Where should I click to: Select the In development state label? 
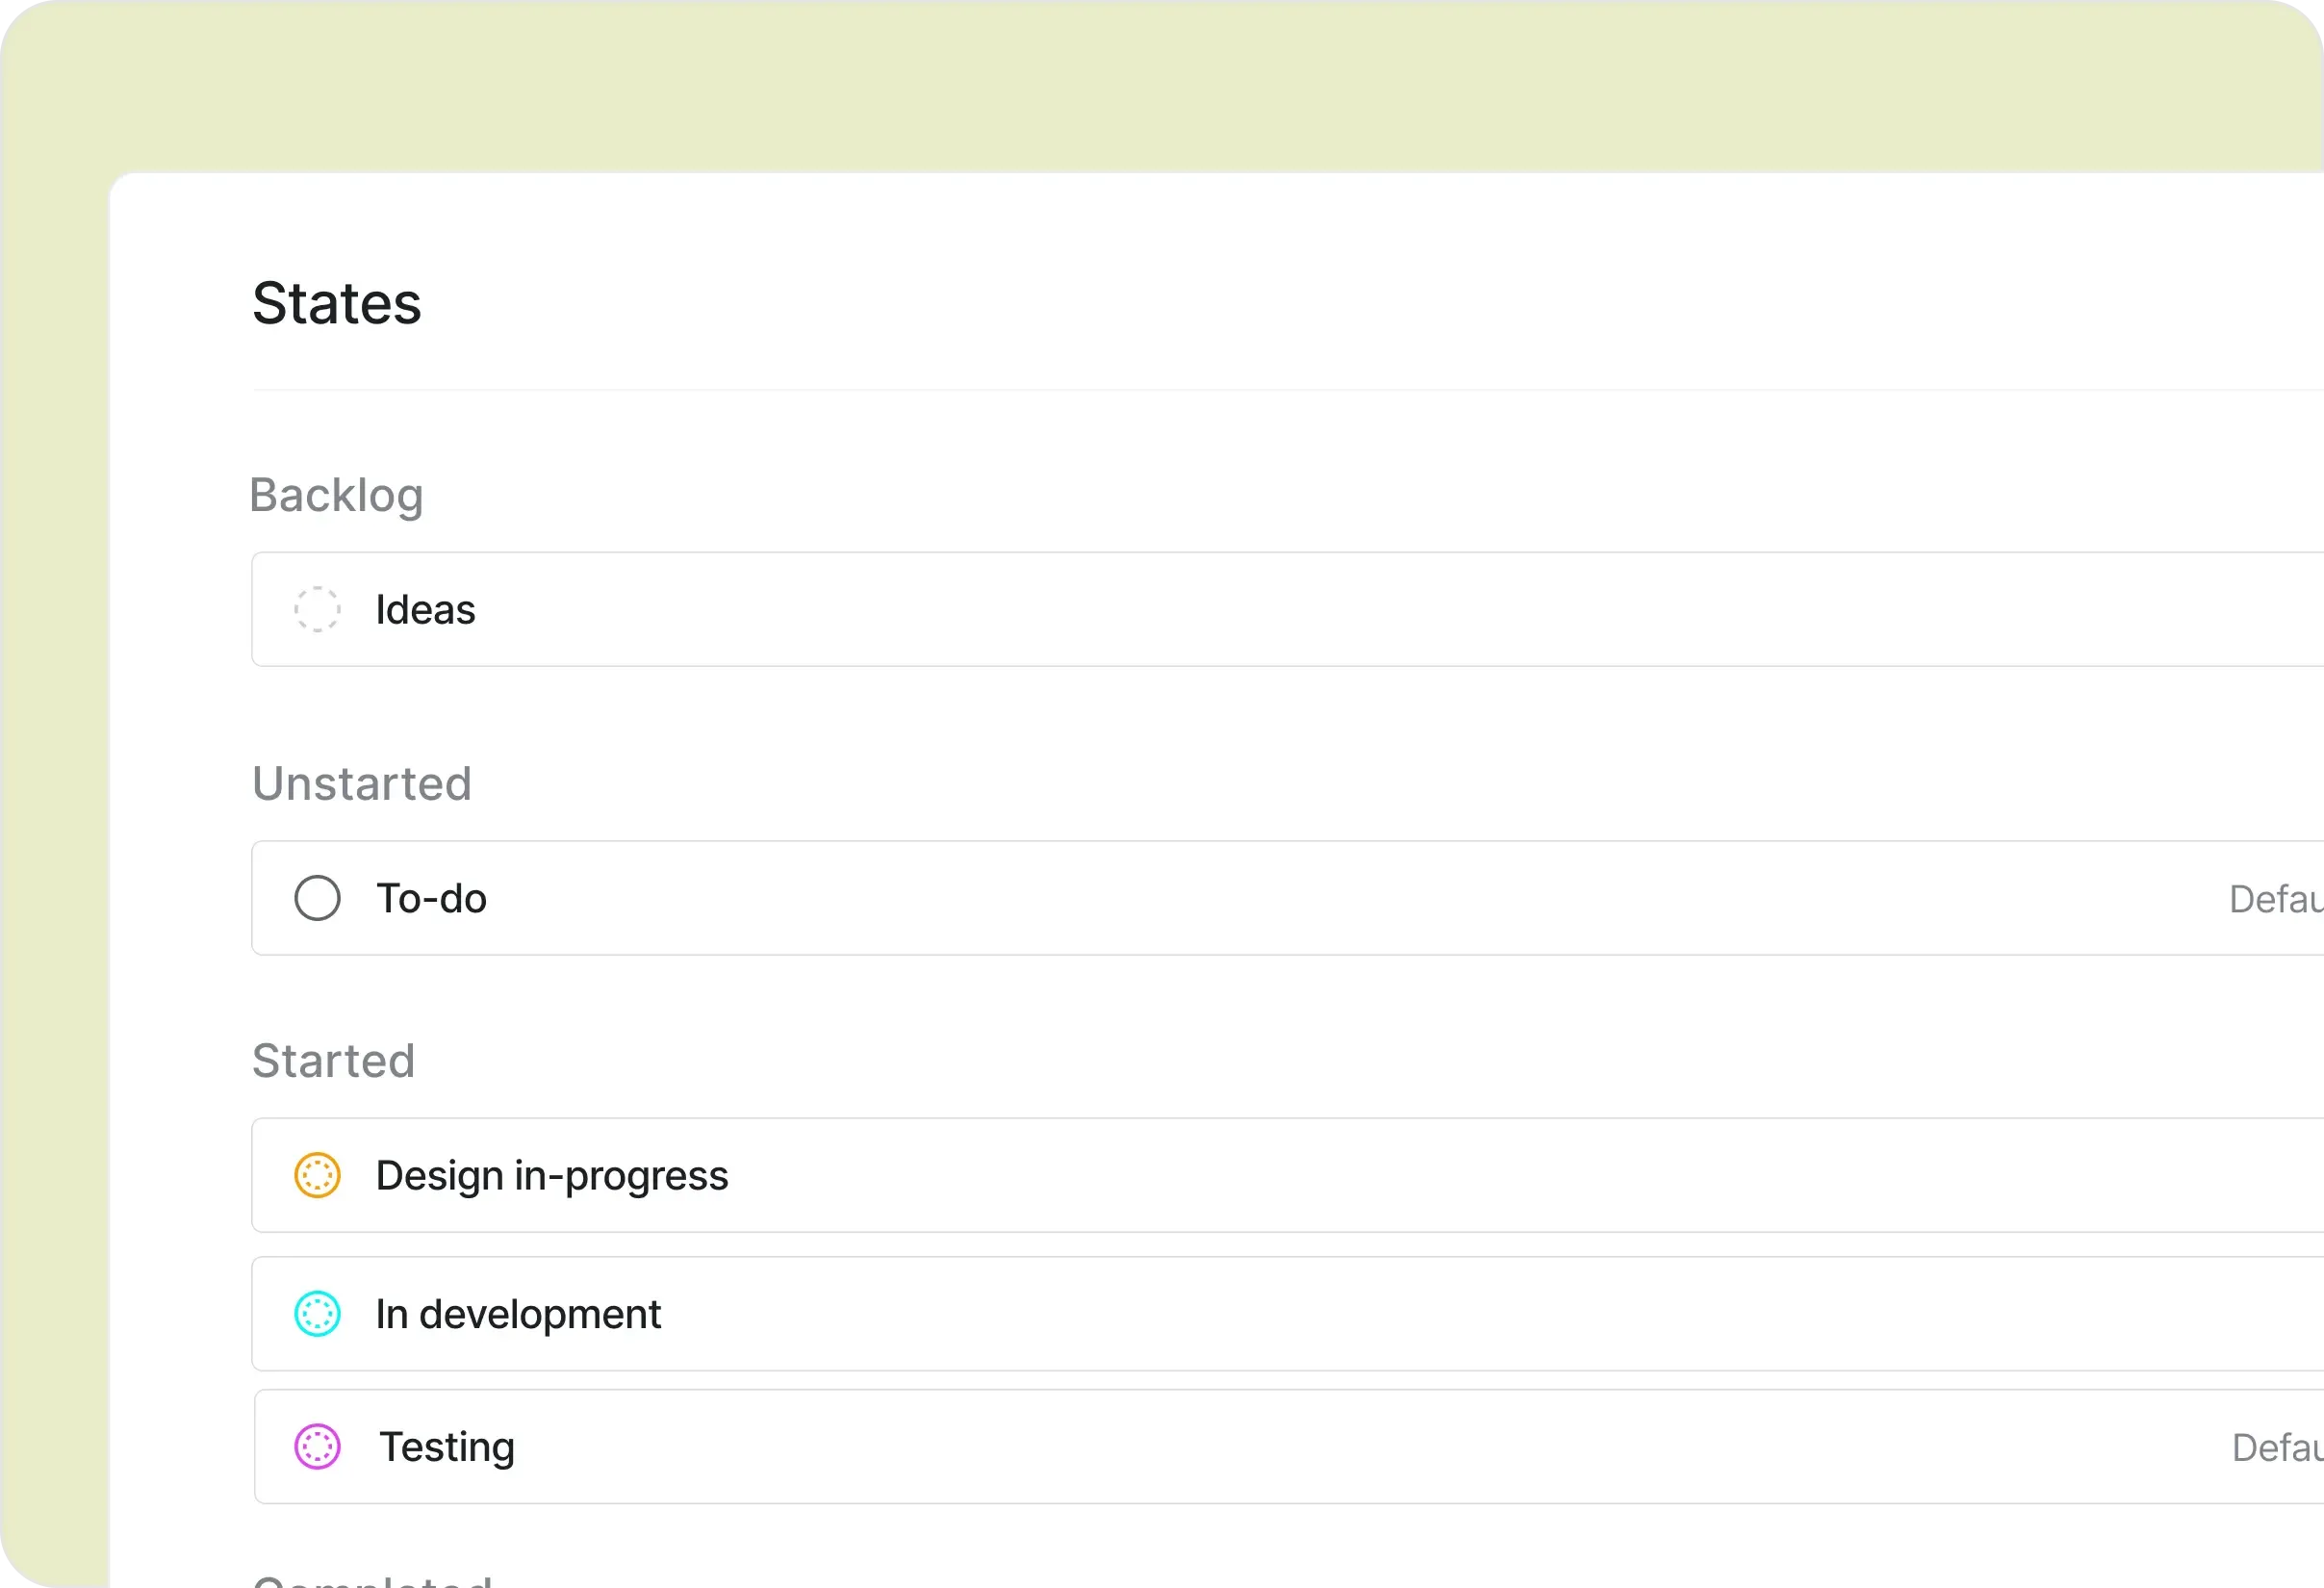pyautogui.click(x=518, y=1314)
